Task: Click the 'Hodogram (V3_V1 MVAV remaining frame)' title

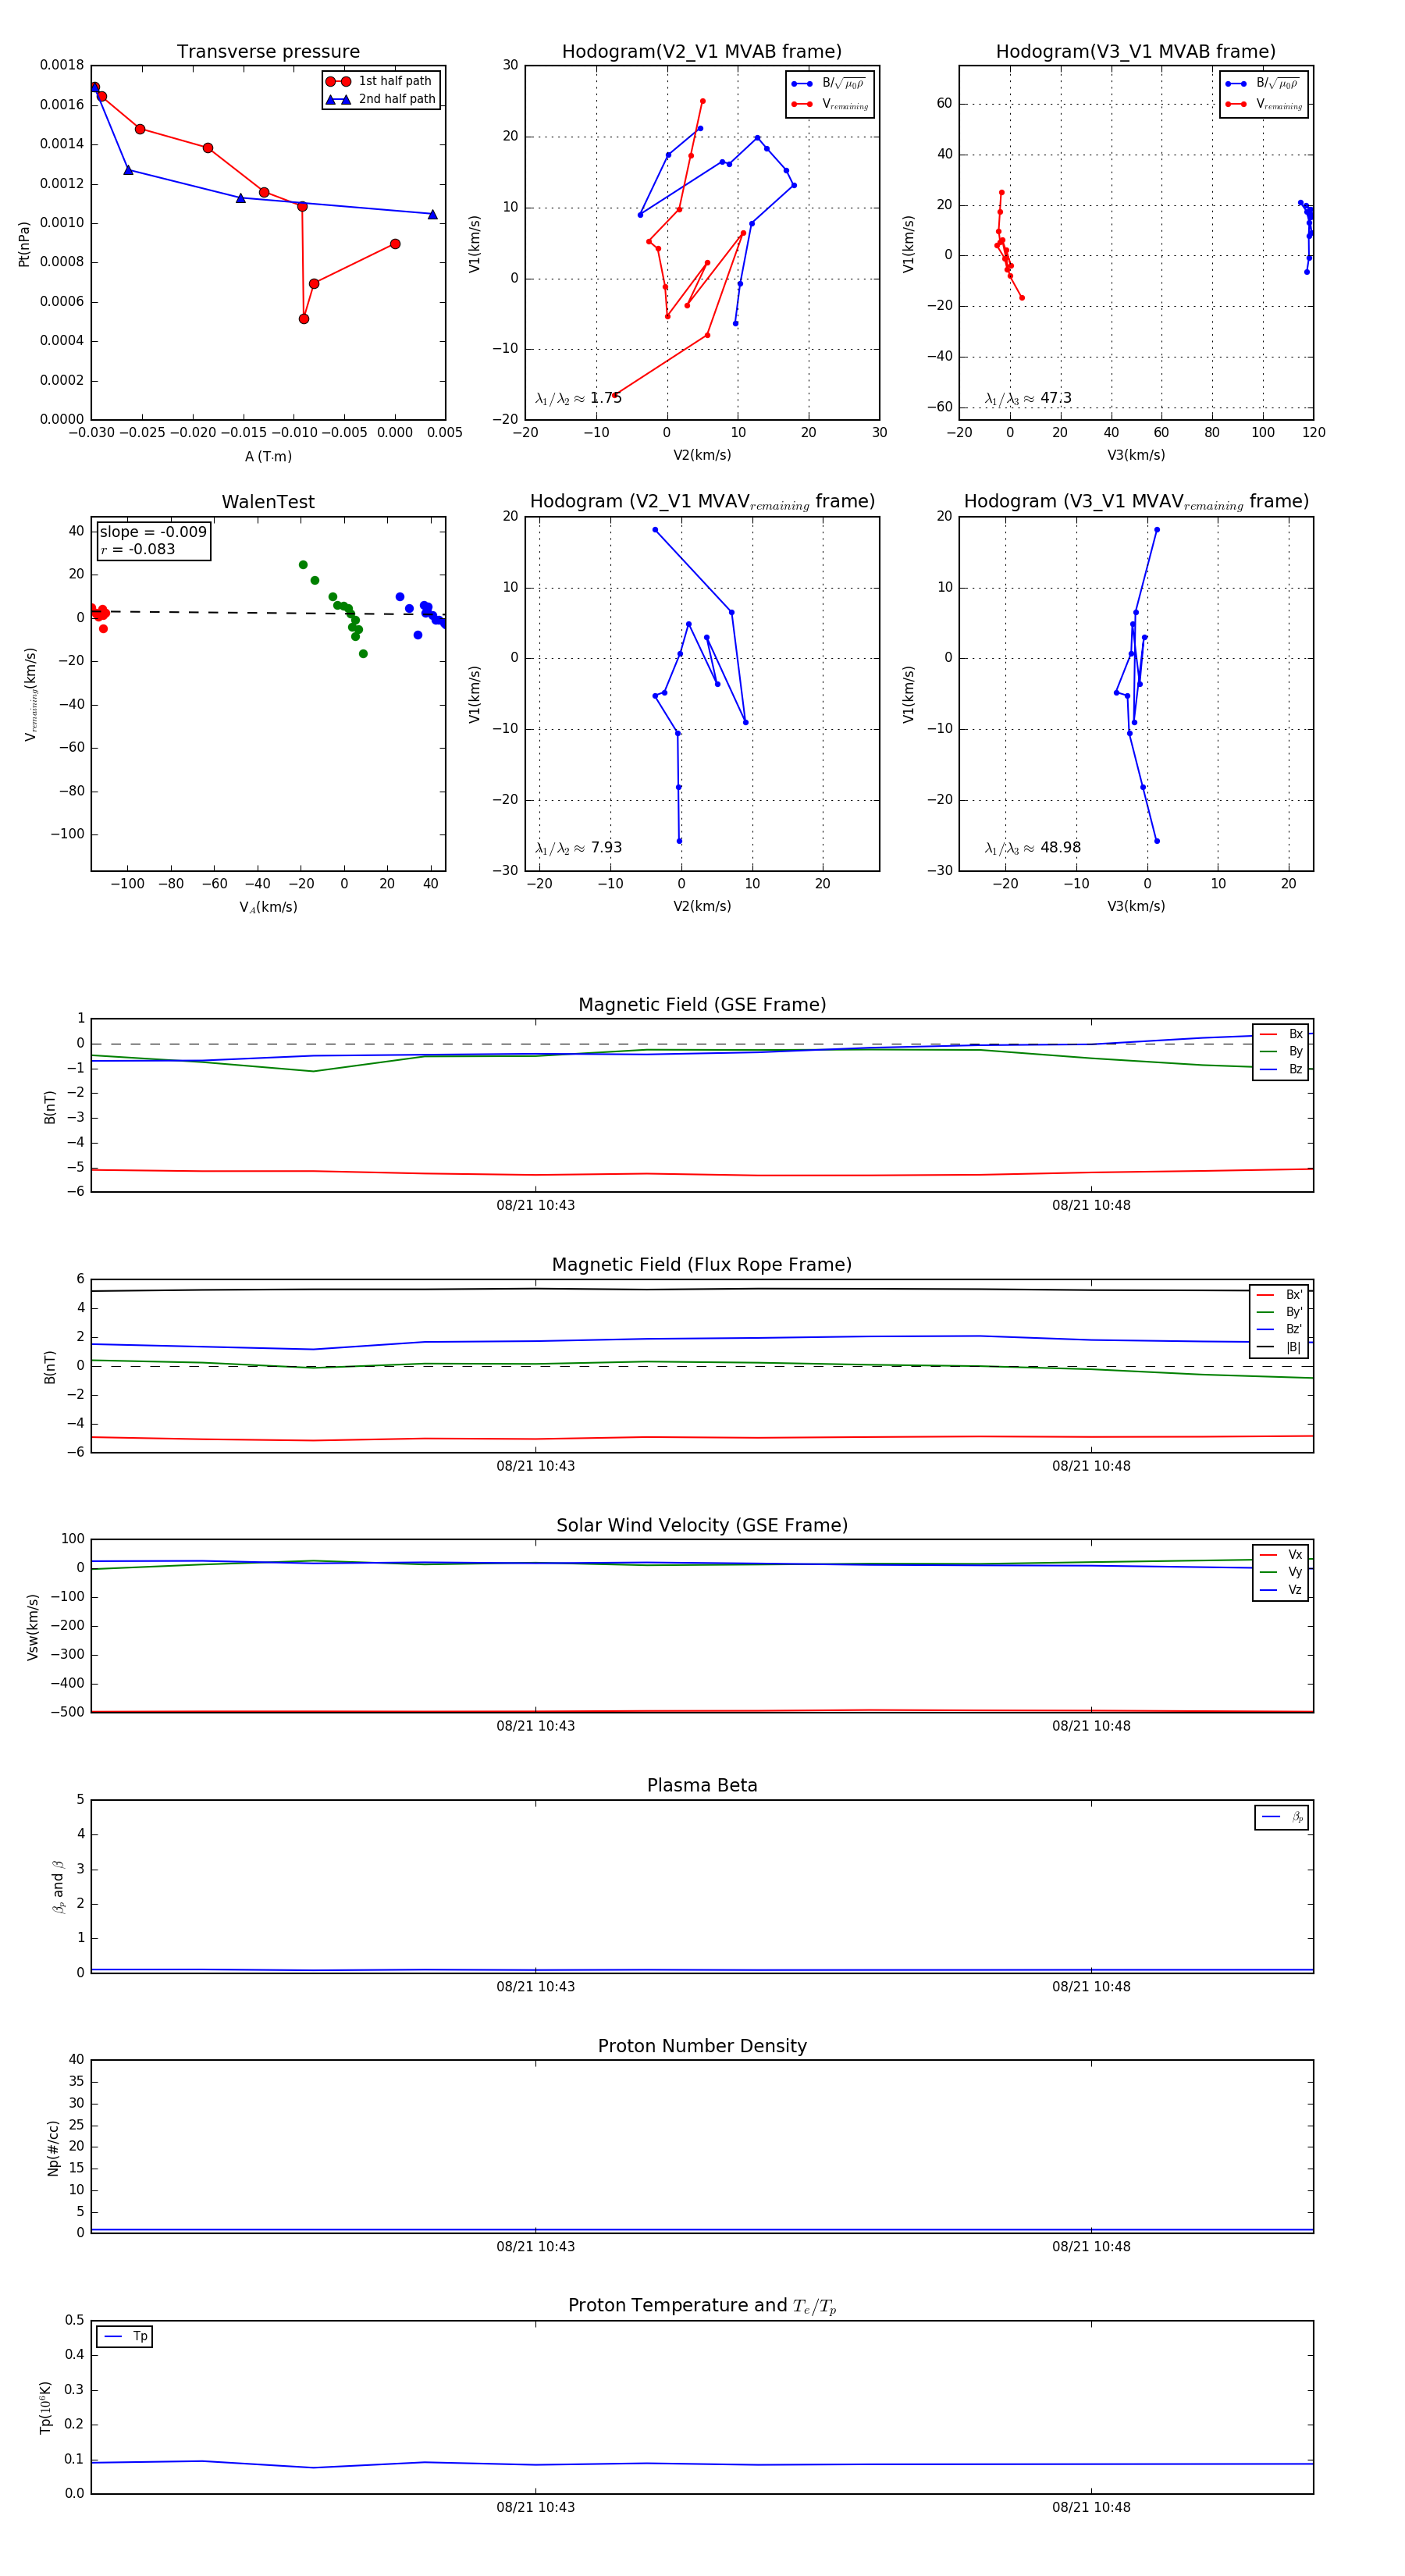Action: pyautogui.click(x=1136, y=502)
